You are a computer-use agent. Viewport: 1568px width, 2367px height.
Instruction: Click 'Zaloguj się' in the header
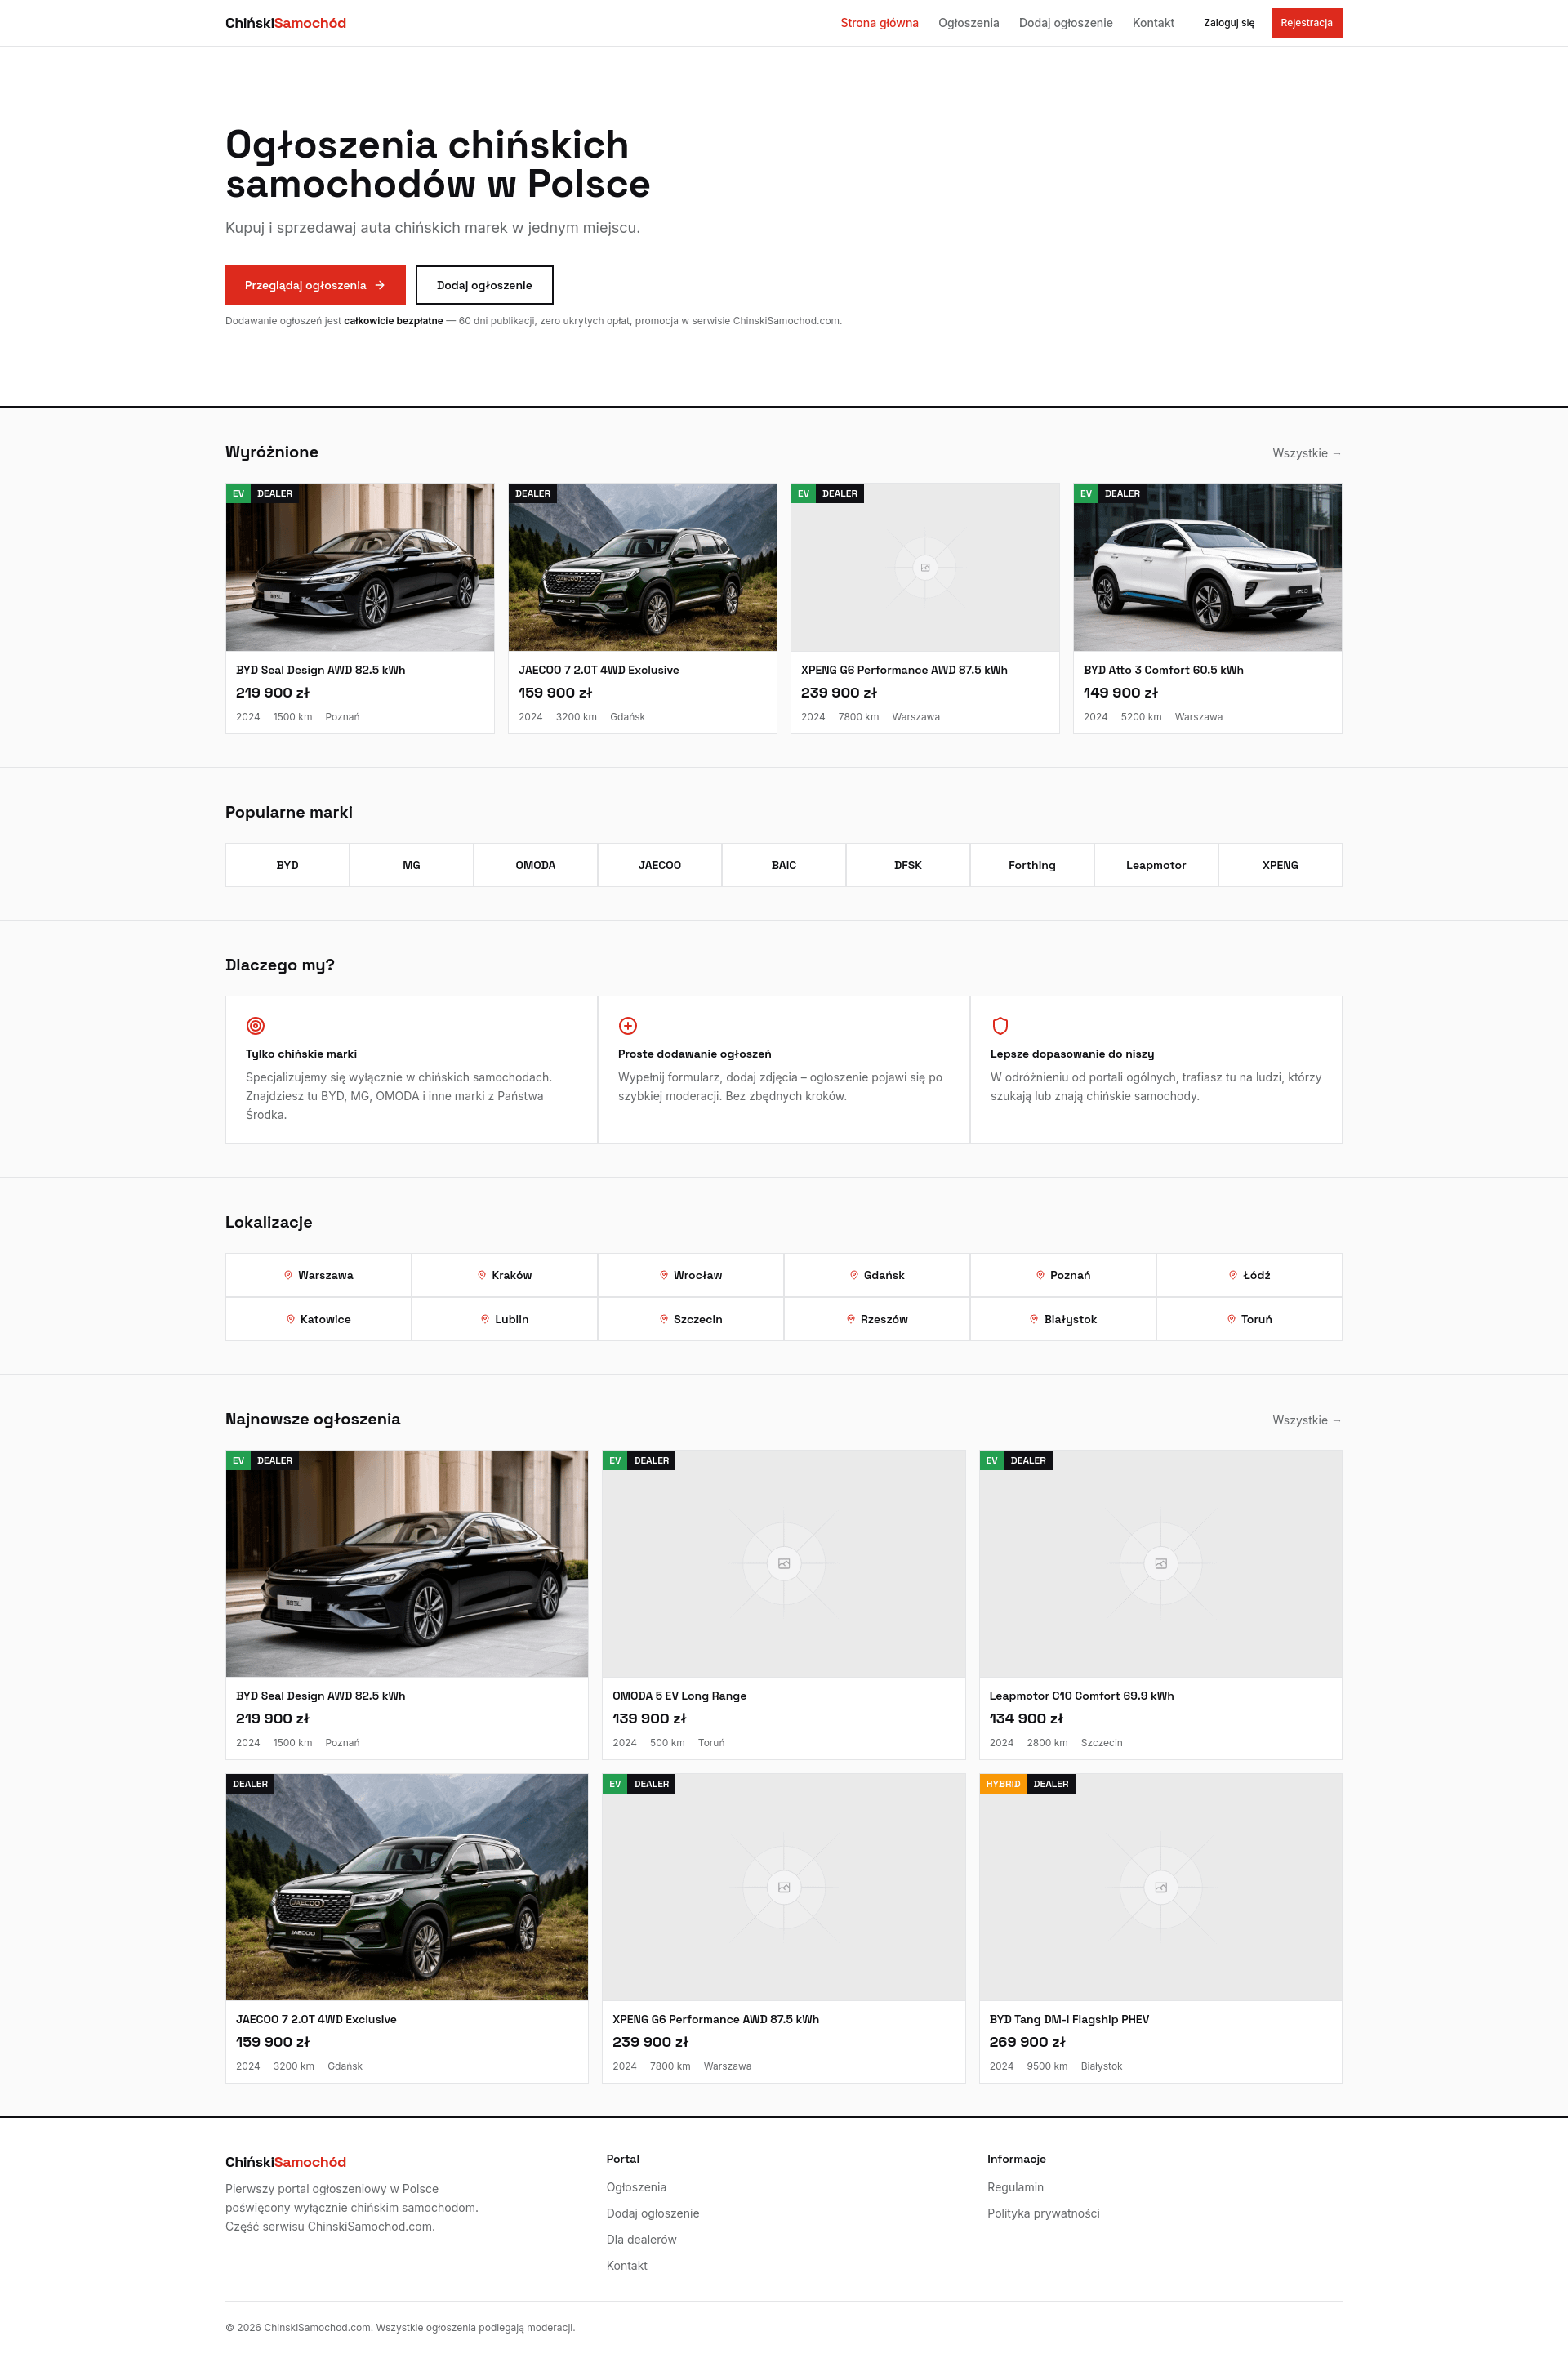point(1228,23)
